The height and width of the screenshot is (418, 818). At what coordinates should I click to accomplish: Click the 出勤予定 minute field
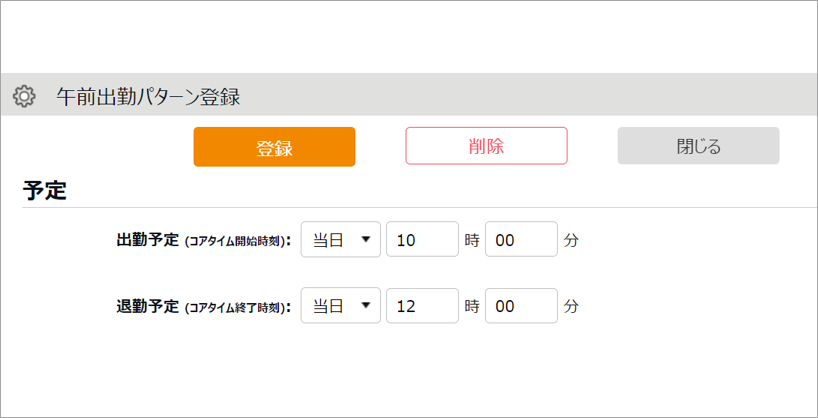point(520,240)
